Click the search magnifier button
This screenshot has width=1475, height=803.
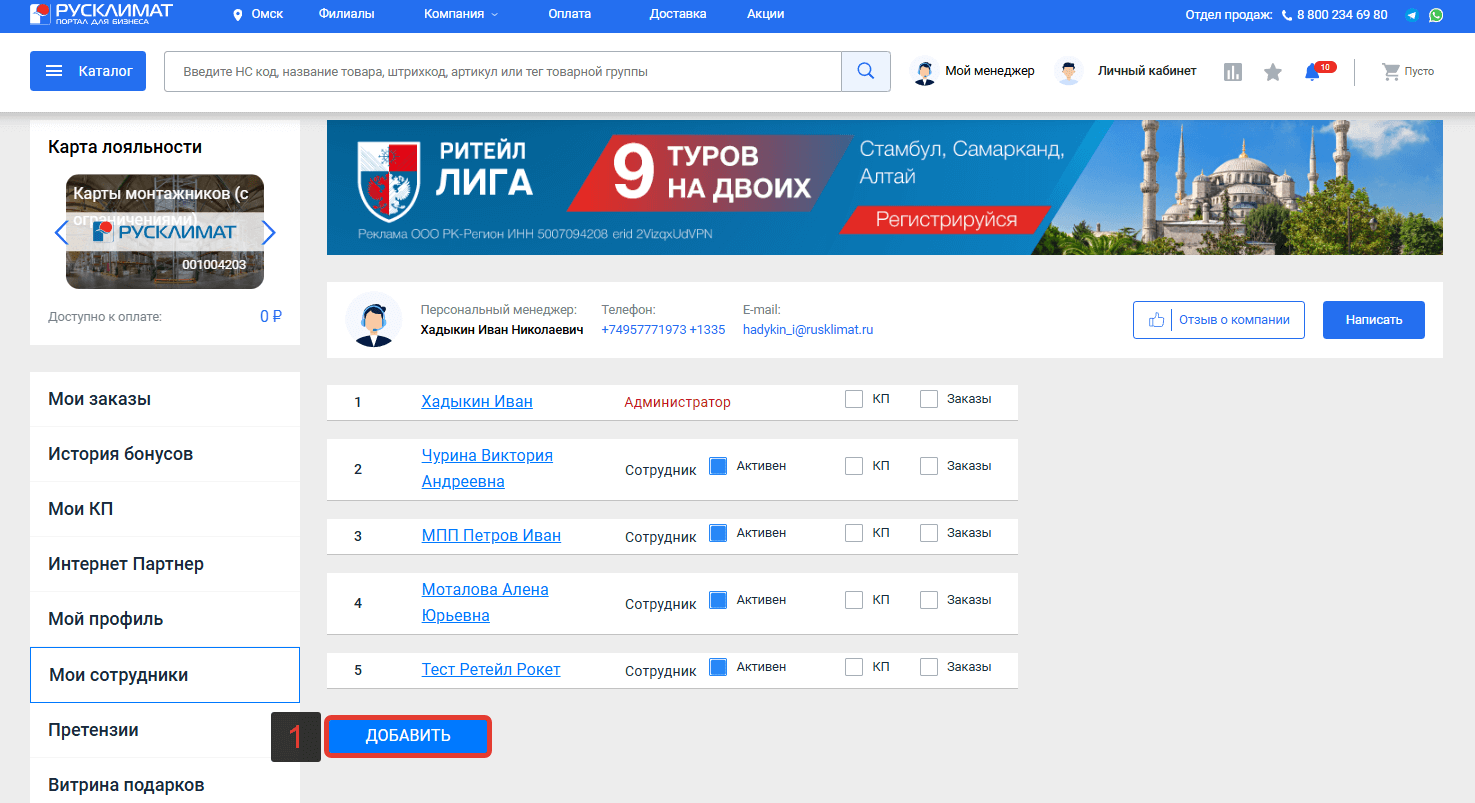click(x=866, y=71)
